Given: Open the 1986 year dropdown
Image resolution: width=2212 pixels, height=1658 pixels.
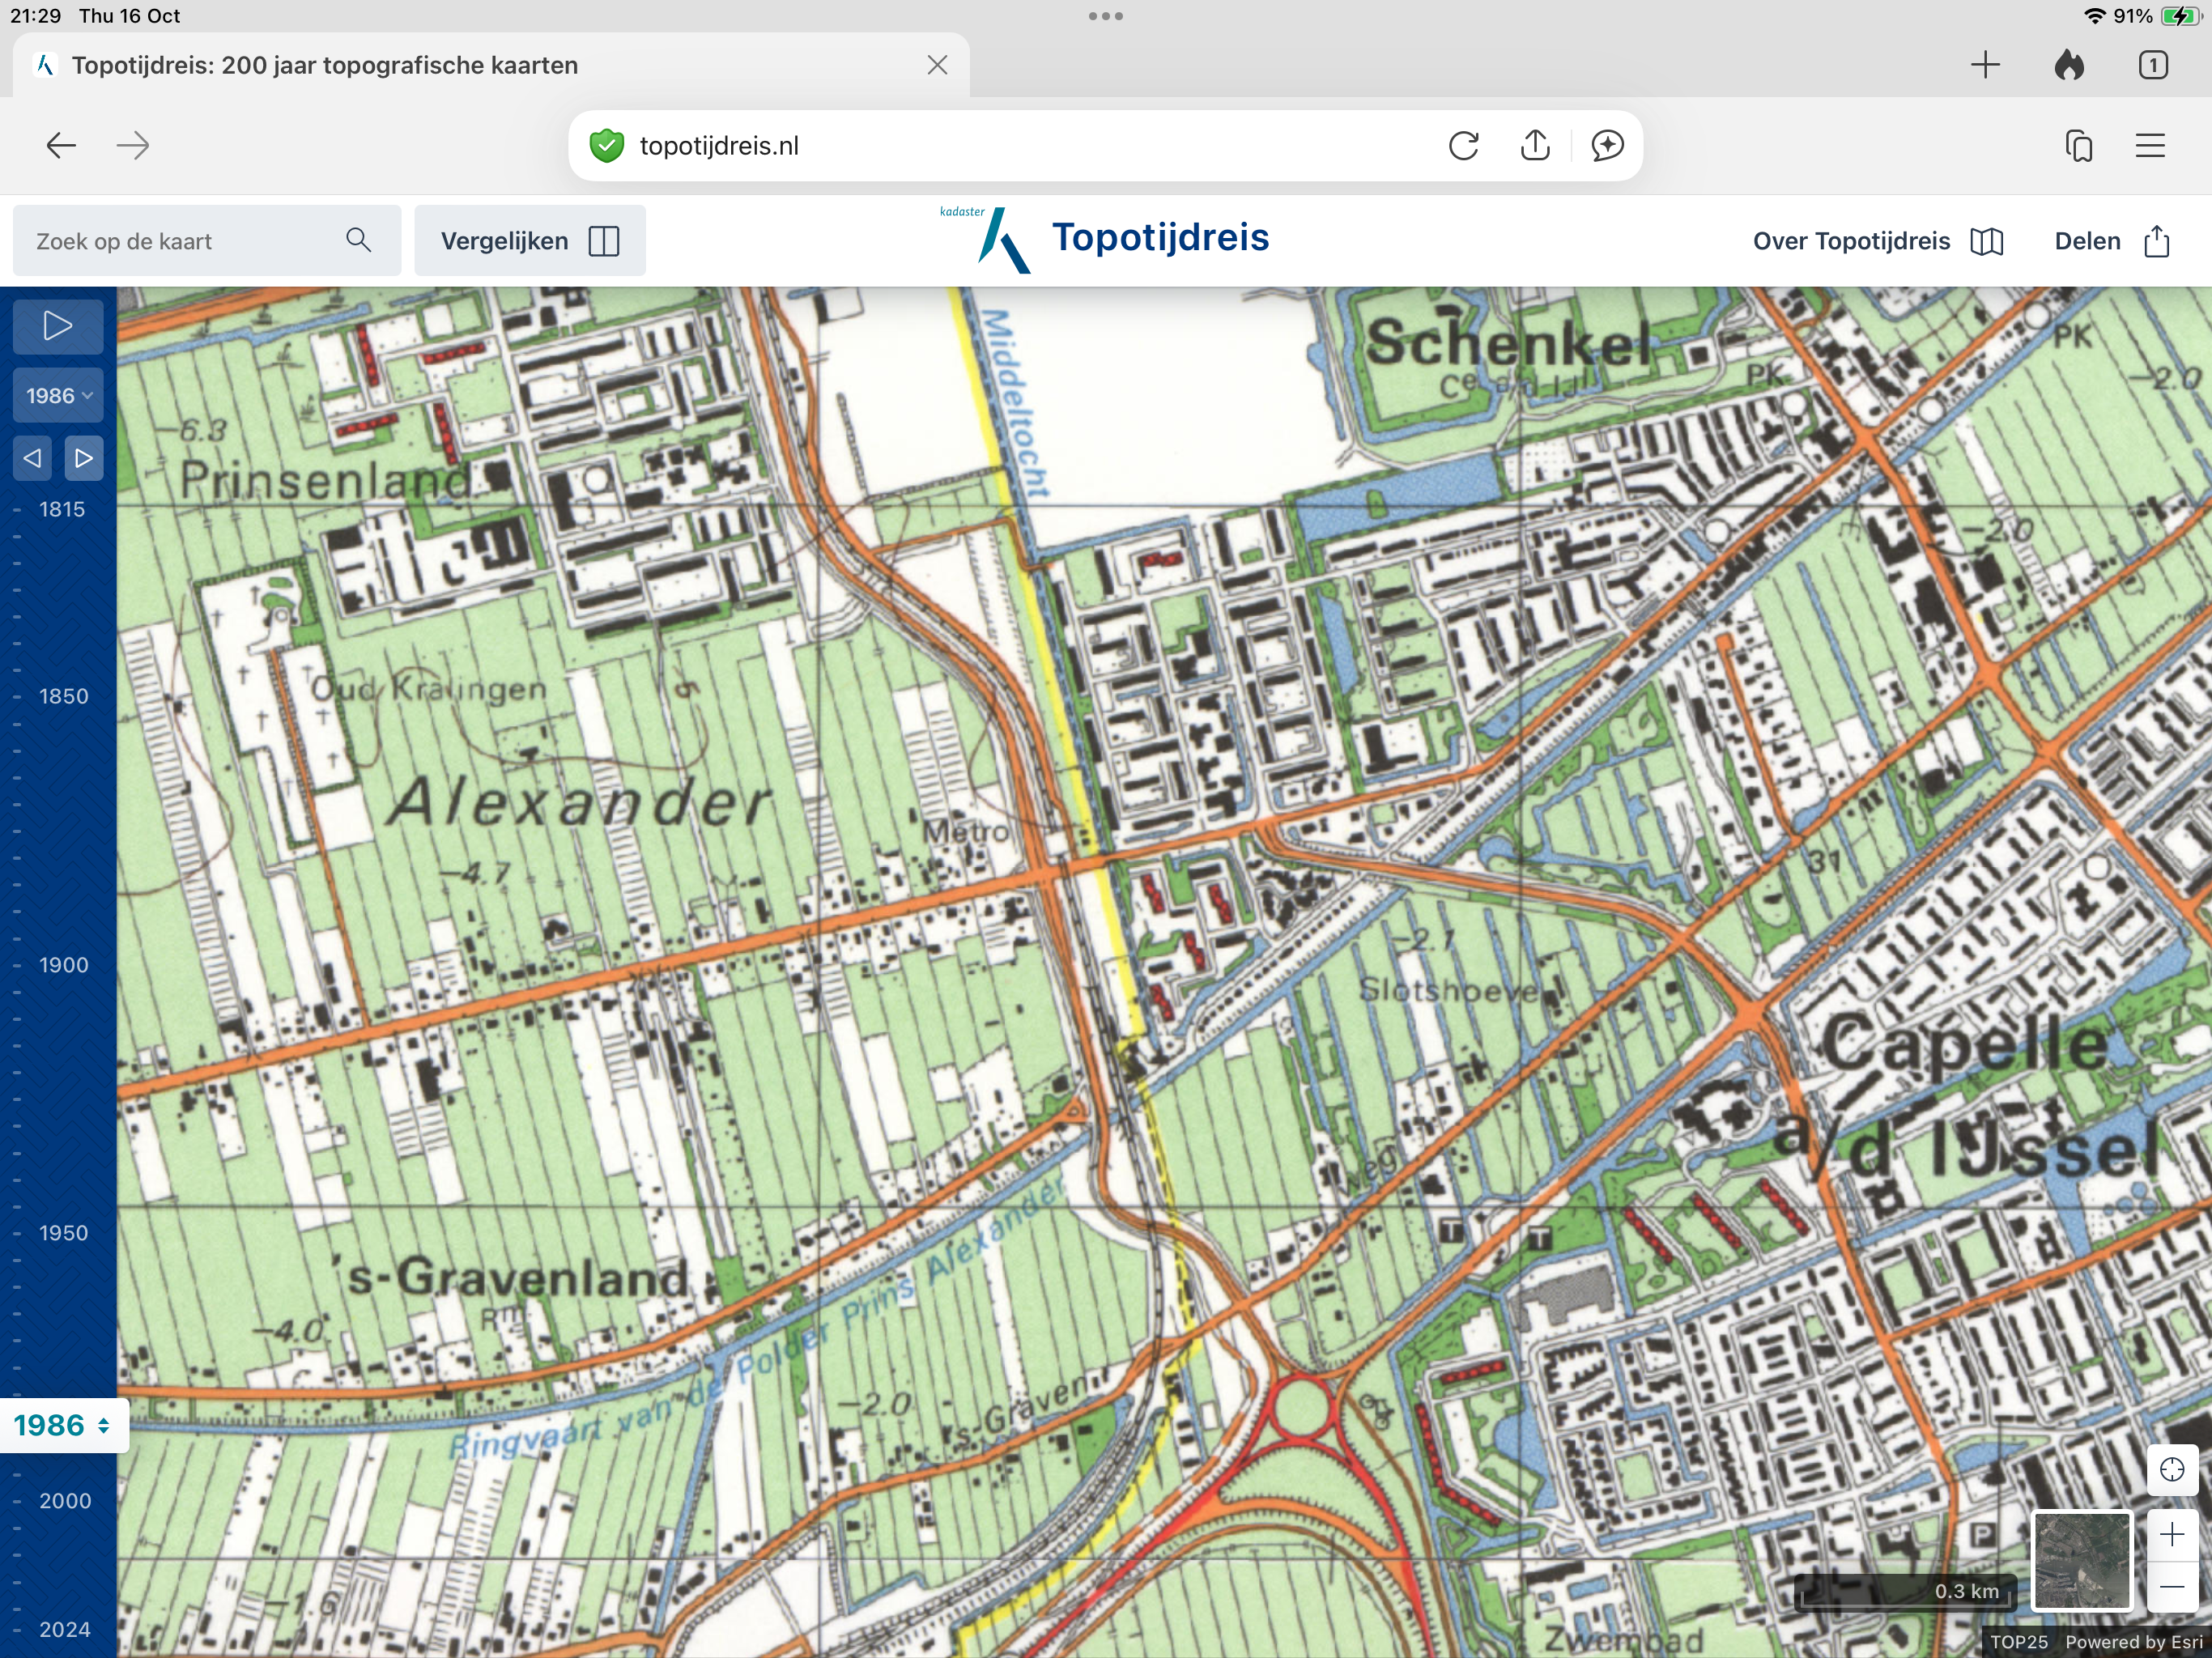Looking at the screenshot, I should point(58,396).
